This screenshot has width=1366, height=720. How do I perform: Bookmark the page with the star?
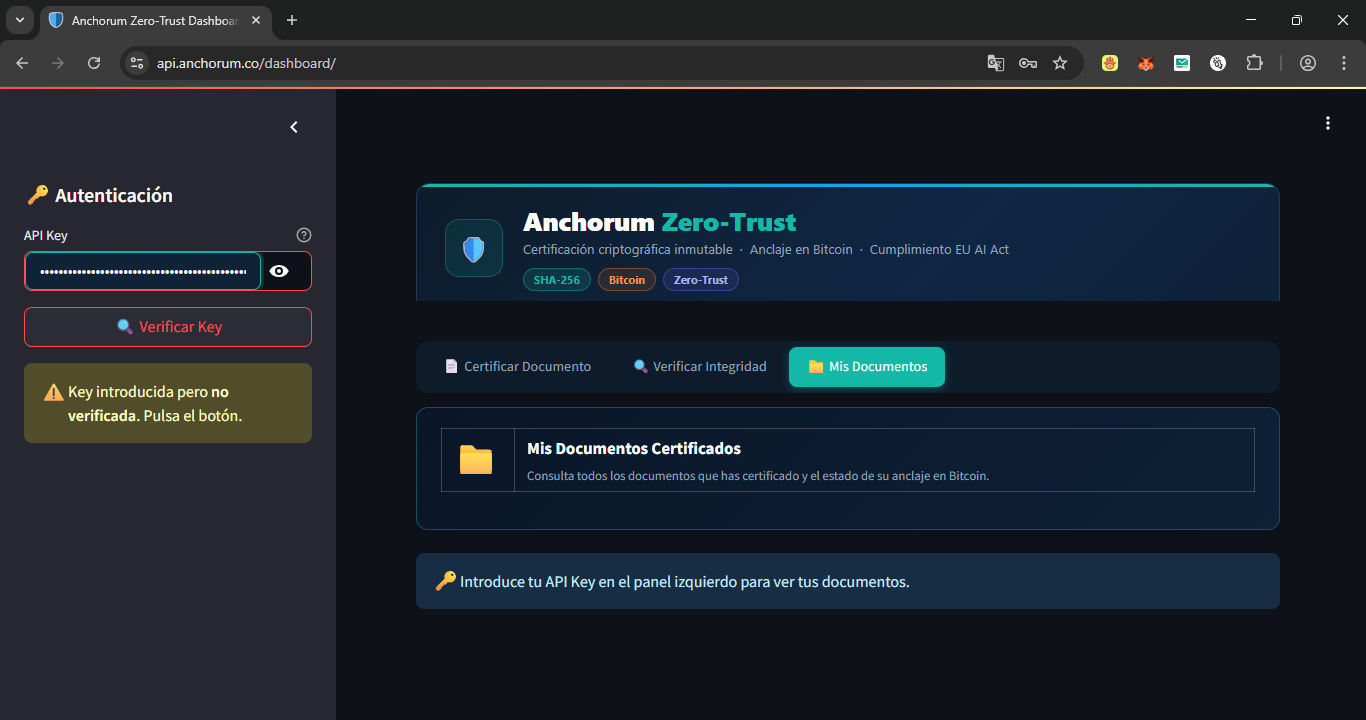coord(1059,62)
